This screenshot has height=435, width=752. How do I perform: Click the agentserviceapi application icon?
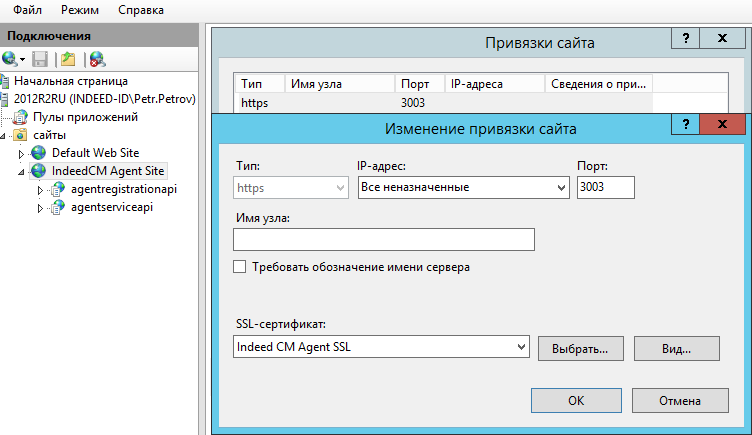pyautogui.click(x=59, y=208)
